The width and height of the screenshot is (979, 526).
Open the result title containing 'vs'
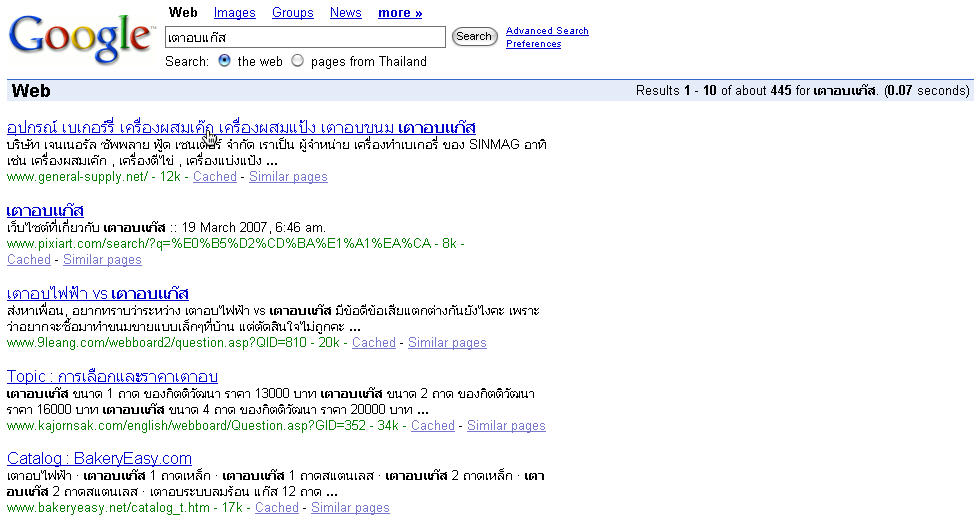click(97, 293)
